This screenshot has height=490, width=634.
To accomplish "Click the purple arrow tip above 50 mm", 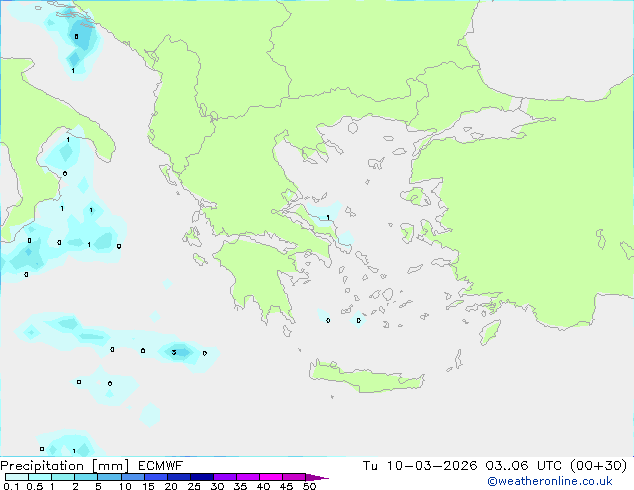I will point(317,477).
